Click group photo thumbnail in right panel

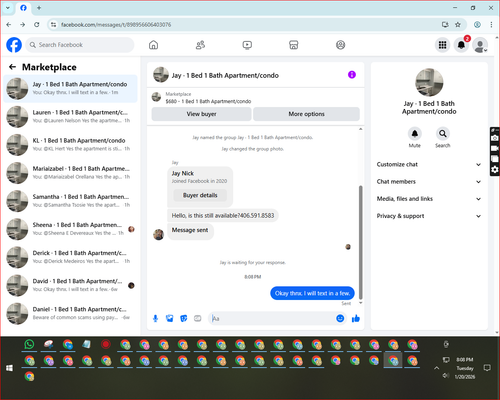click(429, 82)
